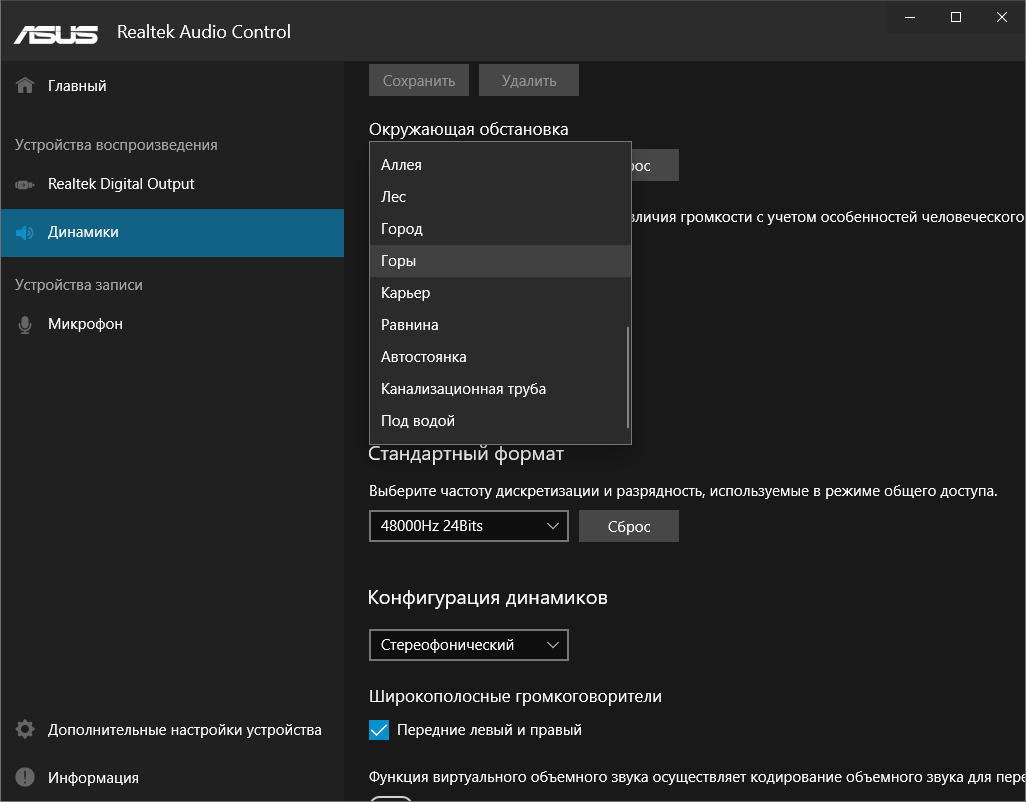Click the Сохранить button
This screenshot has height=802, width=1026.
[419, 80]
